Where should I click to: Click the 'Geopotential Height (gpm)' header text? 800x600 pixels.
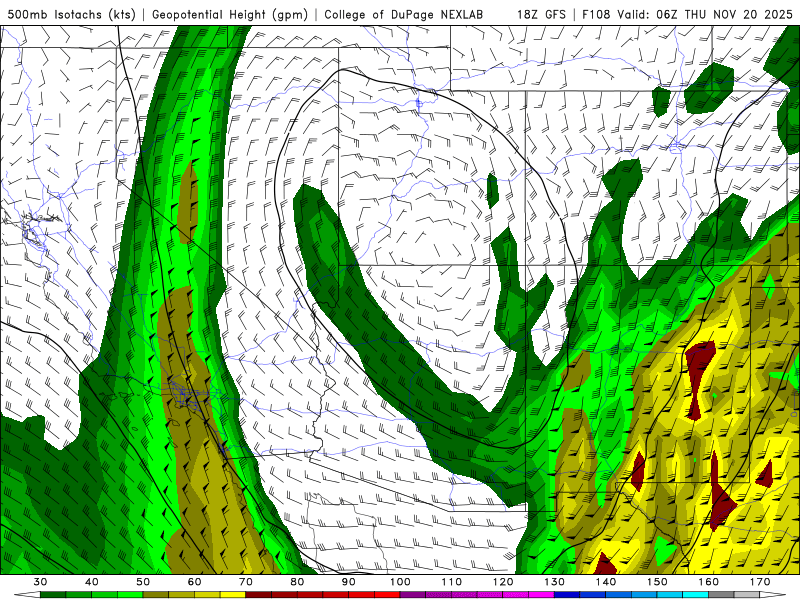[230, 14]
